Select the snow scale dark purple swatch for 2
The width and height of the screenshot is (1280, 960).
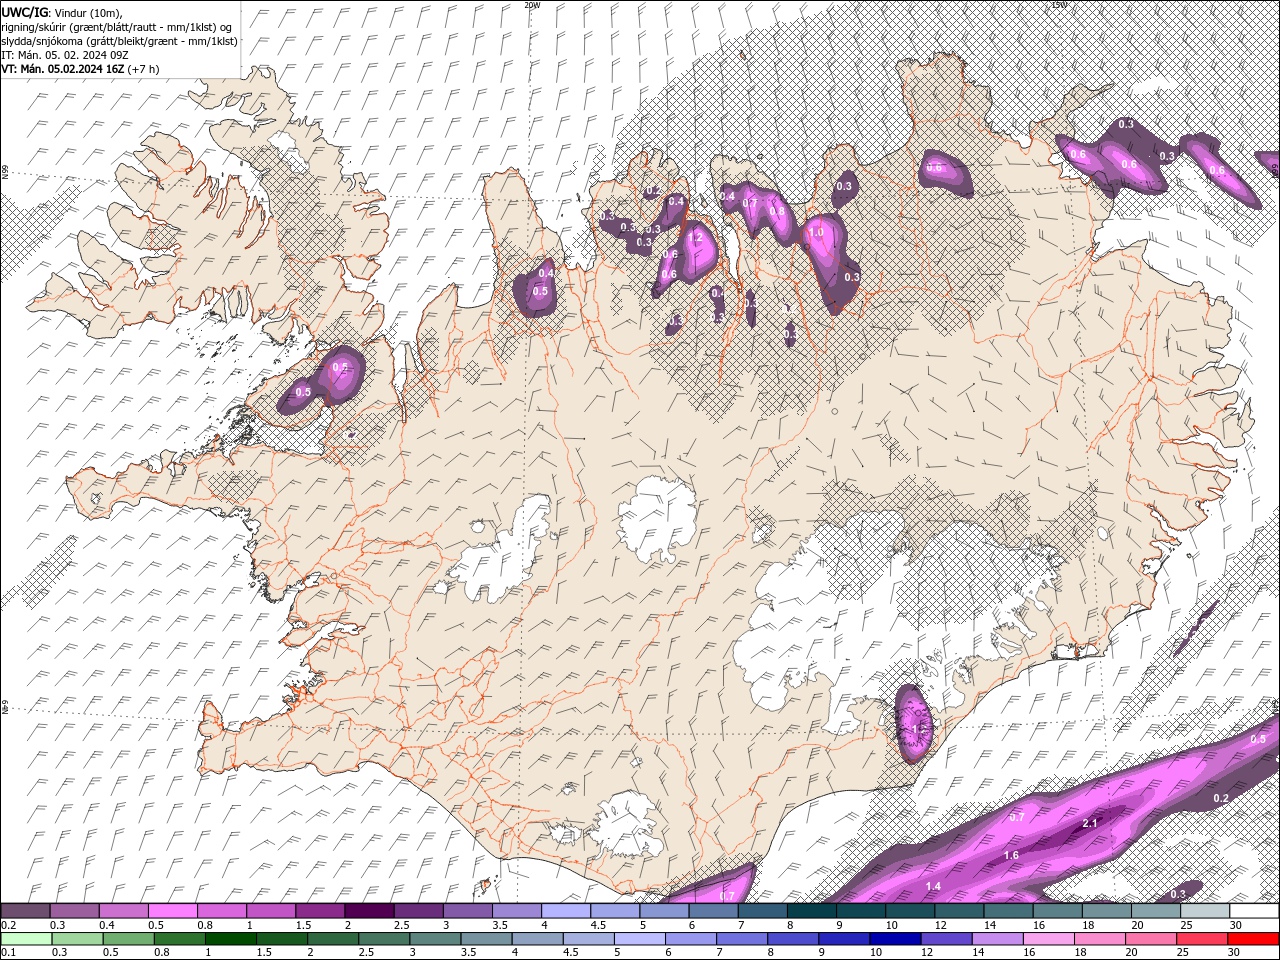click(370, 911)
